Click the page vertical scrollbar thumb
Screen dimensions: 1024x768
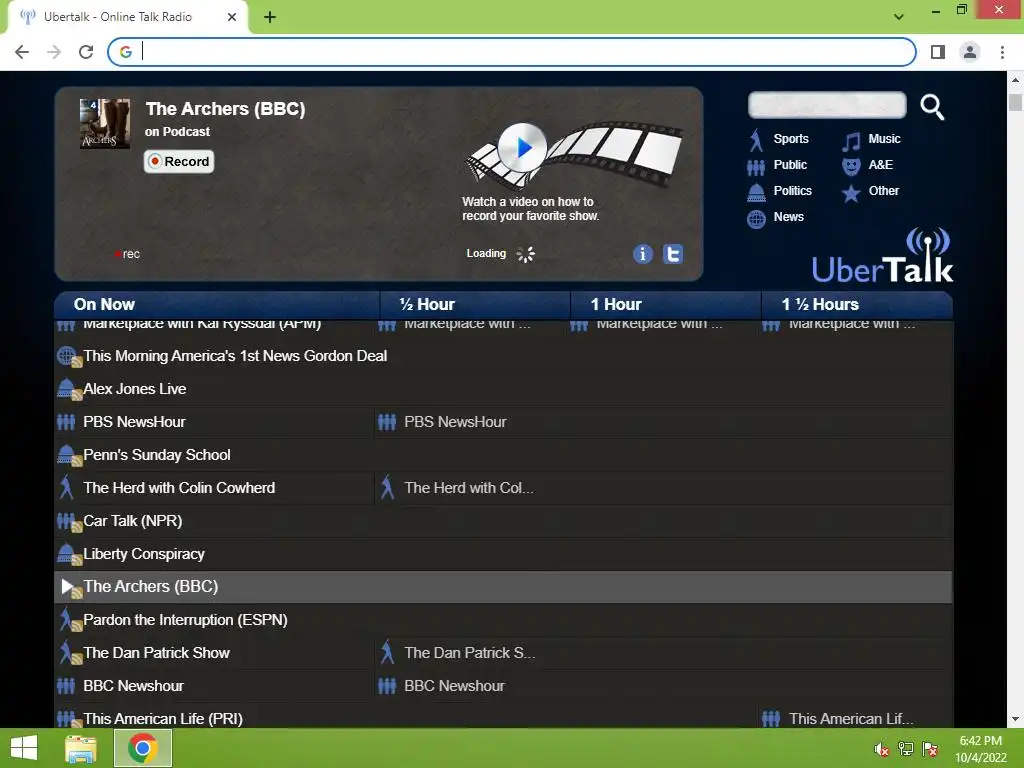pos(1015,103)
